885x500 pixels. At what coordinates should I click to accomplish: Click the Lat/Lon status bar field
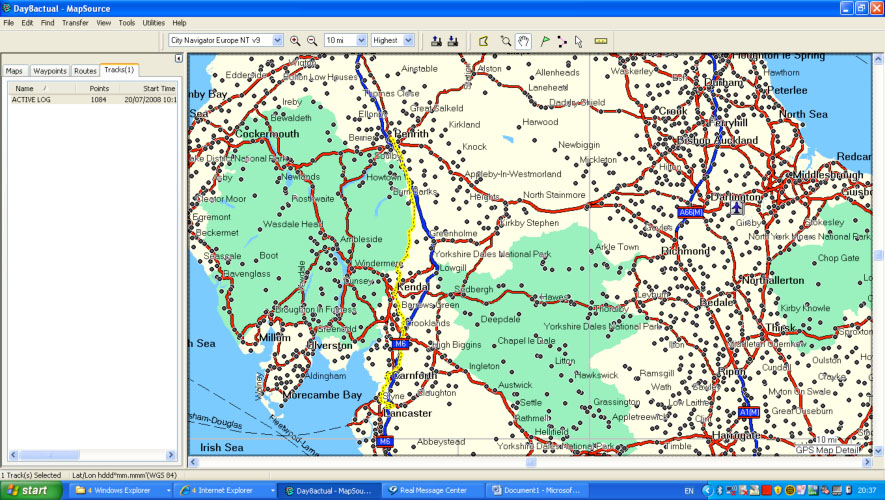tap(124, 475)
